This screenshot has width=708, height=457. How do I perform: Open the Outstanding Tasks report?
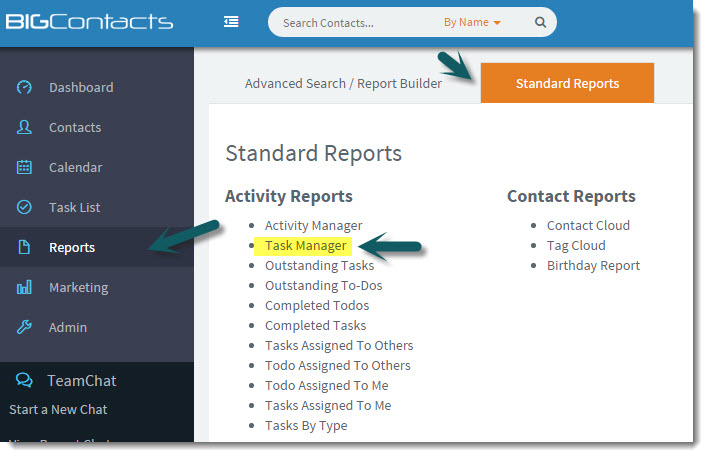coord(319,266)
